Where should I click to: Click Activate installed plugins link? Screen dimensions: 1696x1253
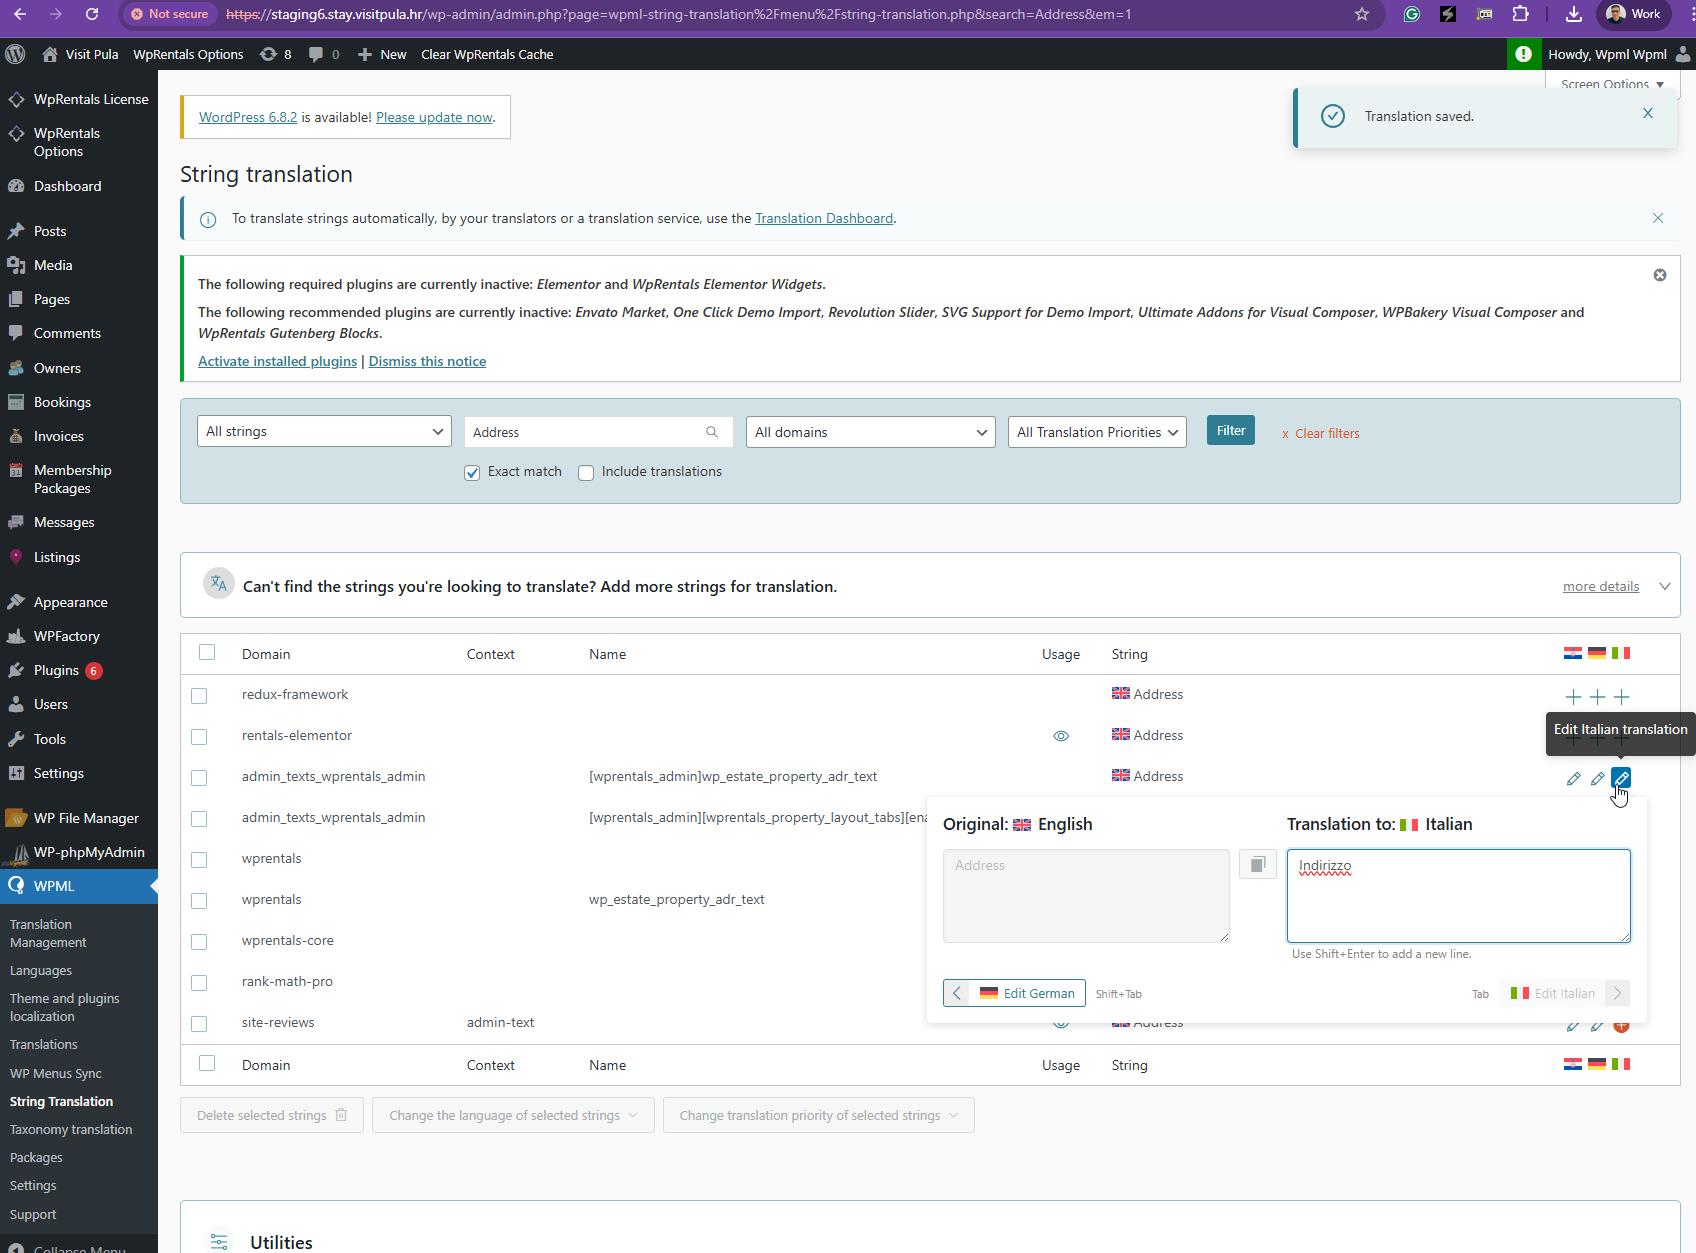[277, 361]
